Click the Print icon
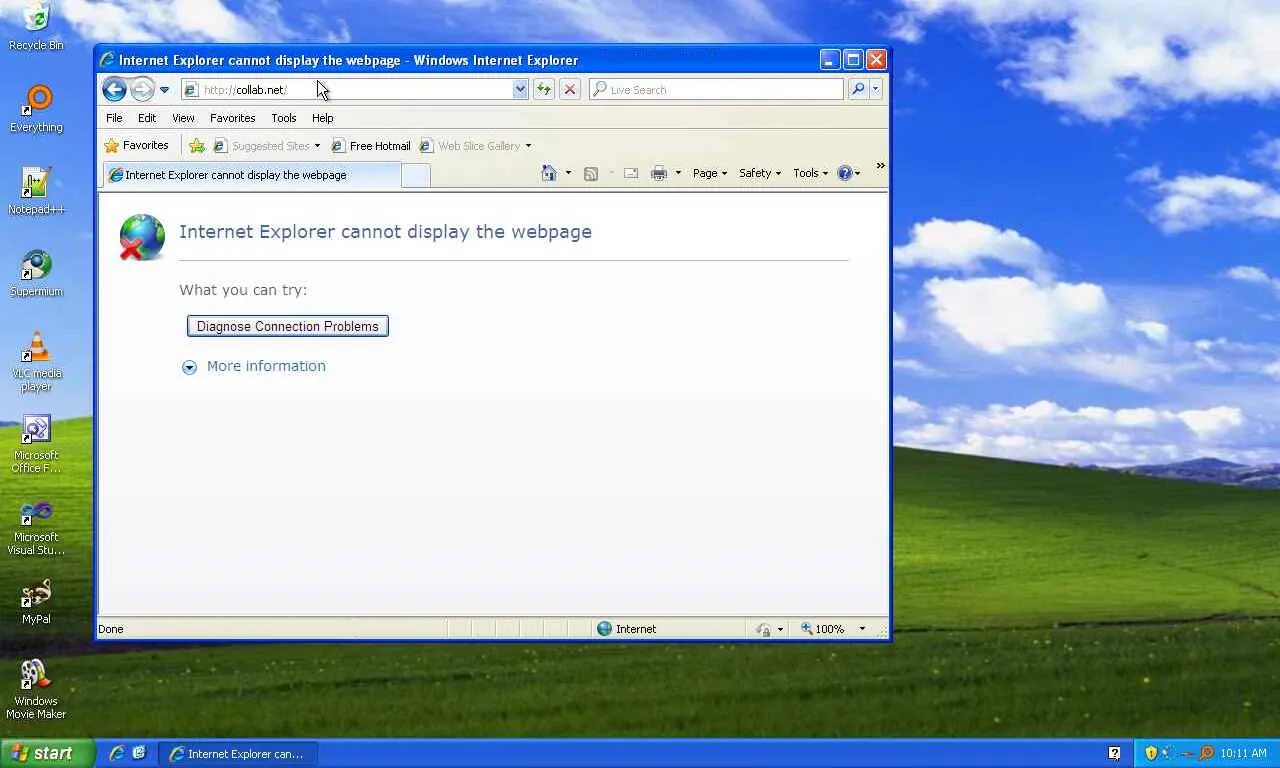Viewport: 1280px width, 768px height. click(658, 173)
